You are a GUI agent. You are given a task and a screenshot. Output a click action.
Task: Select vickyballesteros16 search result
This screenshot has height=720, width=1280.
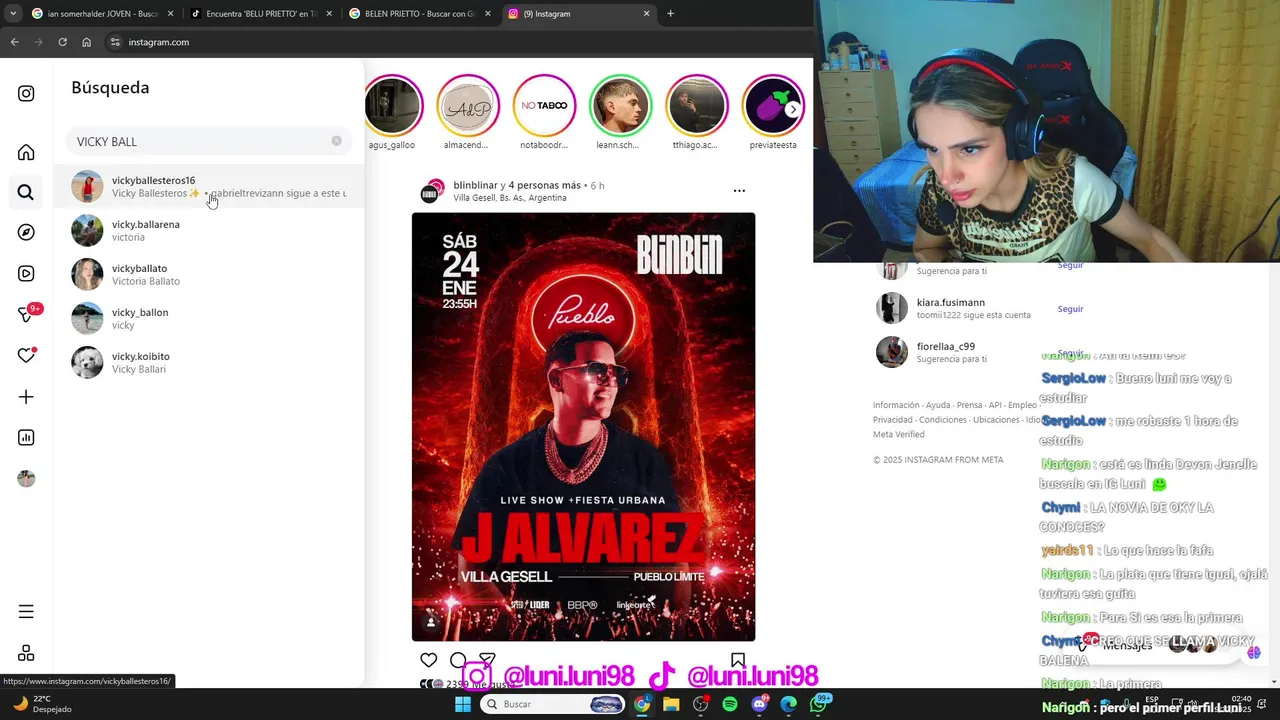click(x=208, y=186)
